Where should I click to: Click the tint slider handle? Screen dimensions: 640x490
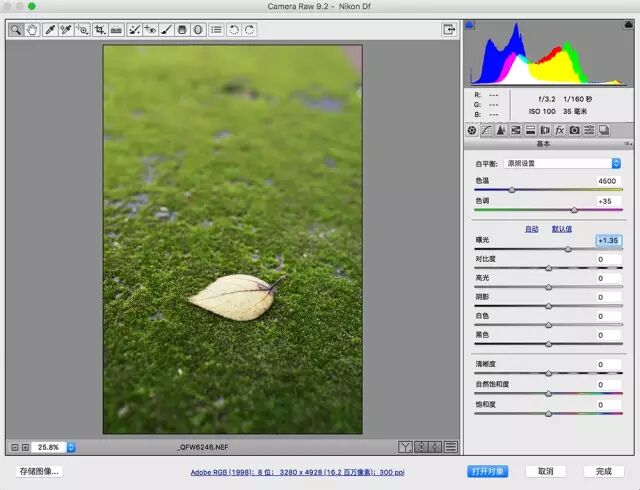coord(574,210)
